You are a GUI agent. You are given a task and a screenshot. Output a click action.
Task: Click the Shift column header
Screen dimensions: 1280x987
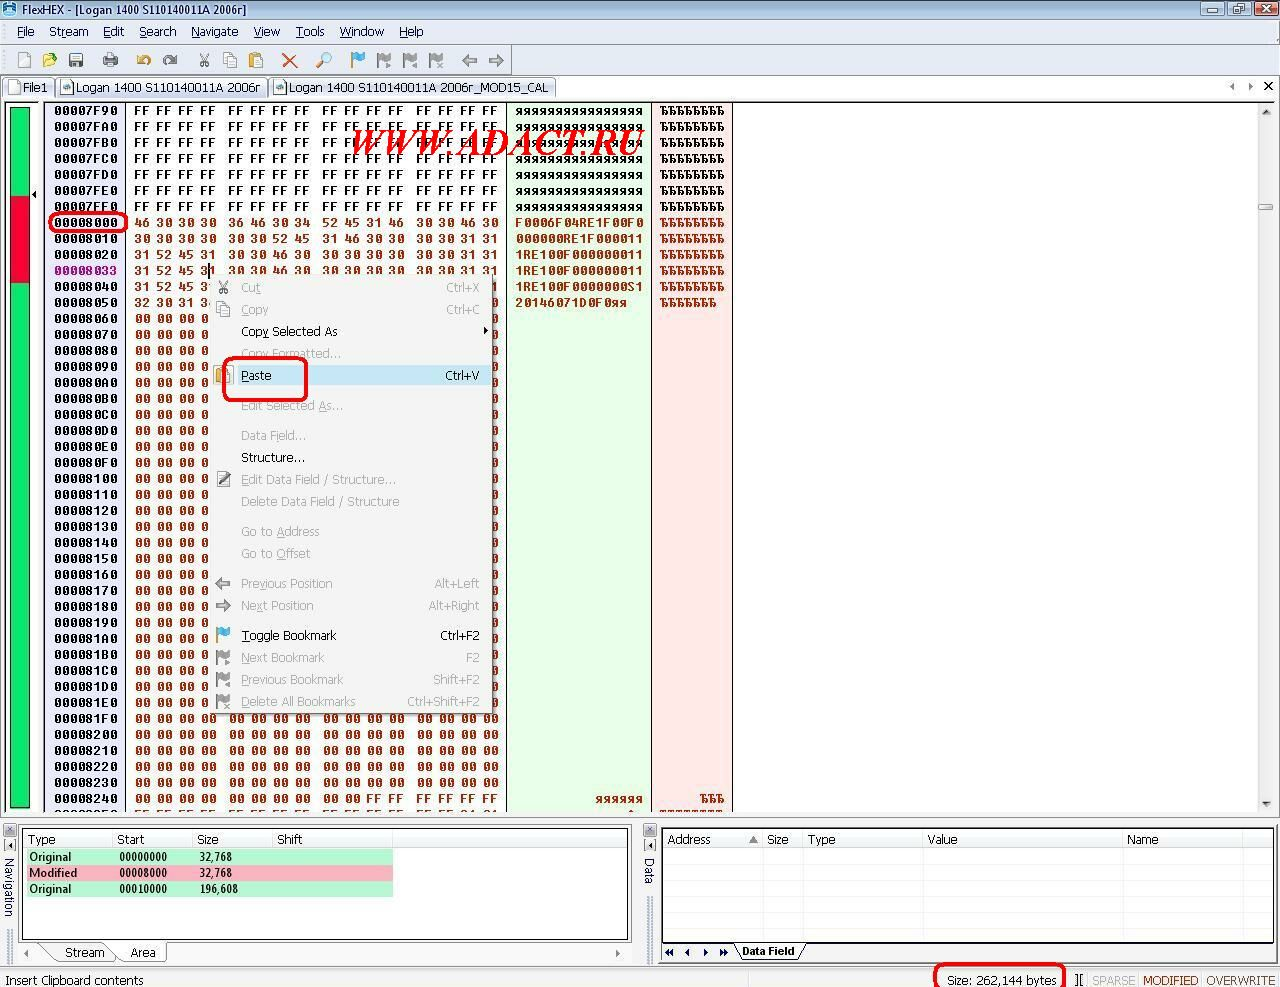pos(332,839)
